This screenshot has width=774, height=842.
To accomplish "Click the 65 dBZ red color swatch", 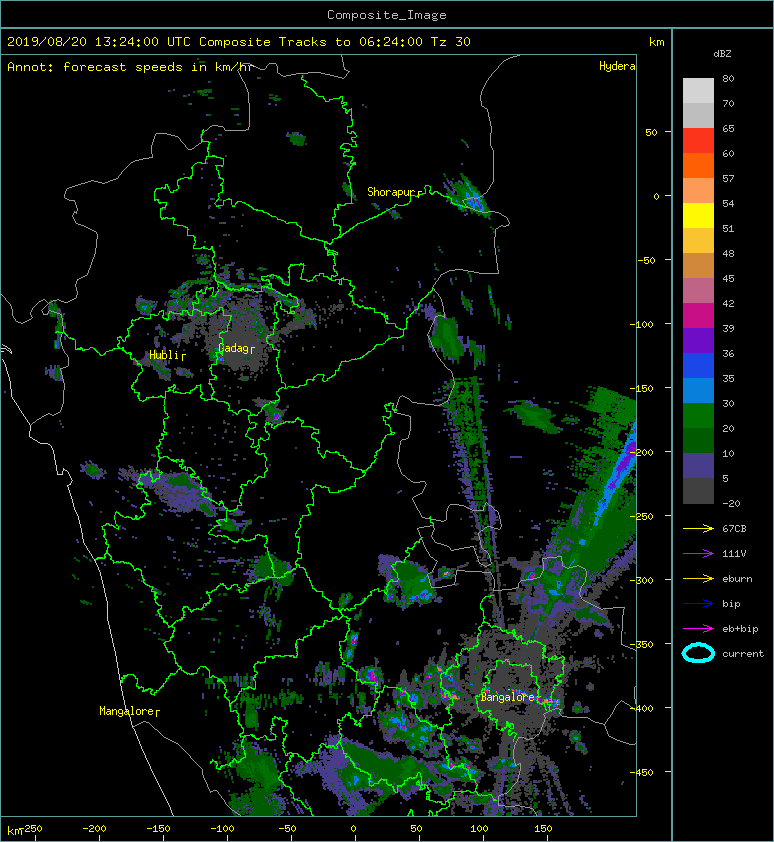I will [698, 140].
